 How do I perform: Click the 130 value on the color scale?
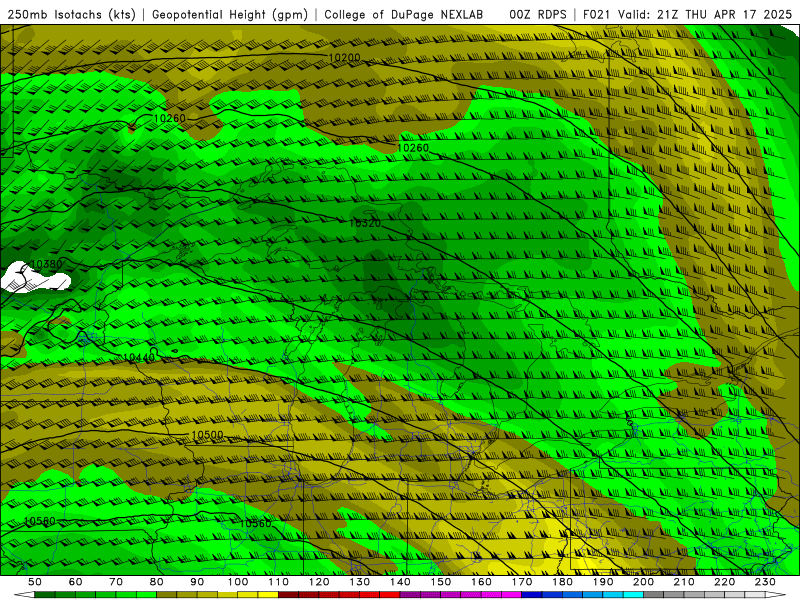[x=360, y=582]
